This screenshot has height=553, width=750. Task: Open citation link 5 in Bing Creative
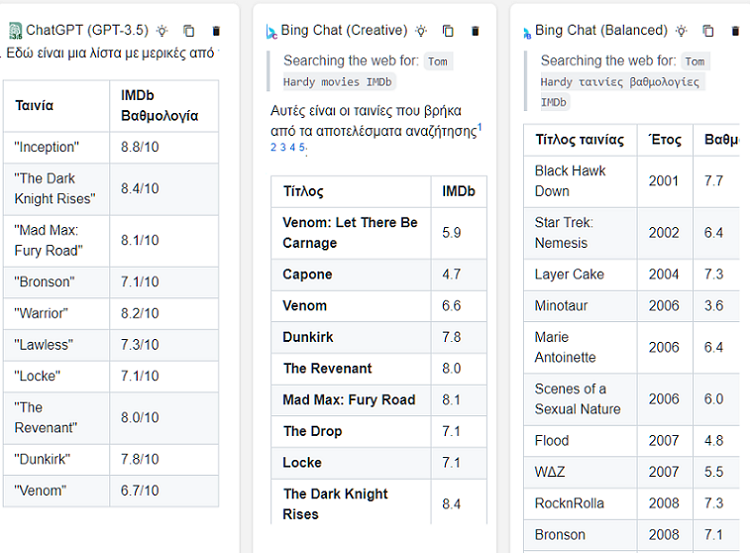[x=302, y=147]
